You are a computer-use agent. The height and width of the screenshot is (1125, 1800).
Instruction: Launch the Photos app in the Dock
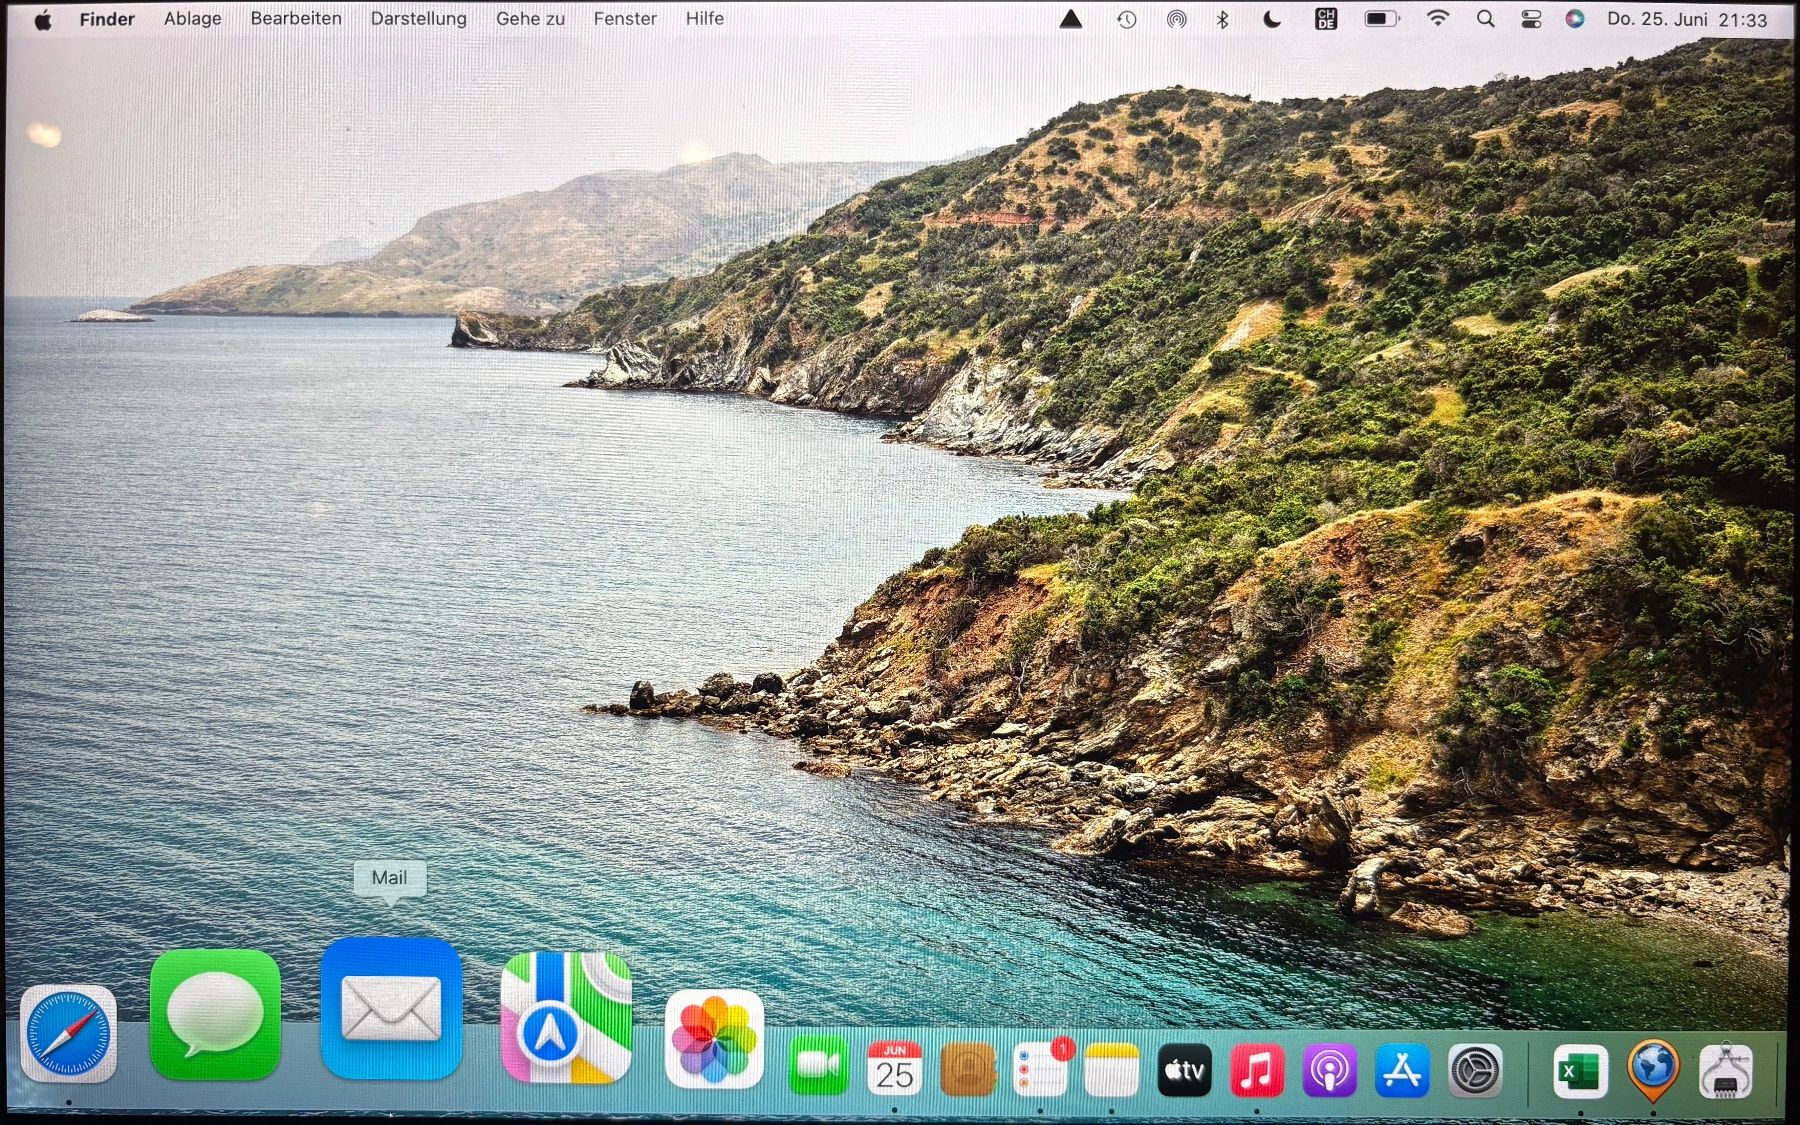pos(714,1040)
